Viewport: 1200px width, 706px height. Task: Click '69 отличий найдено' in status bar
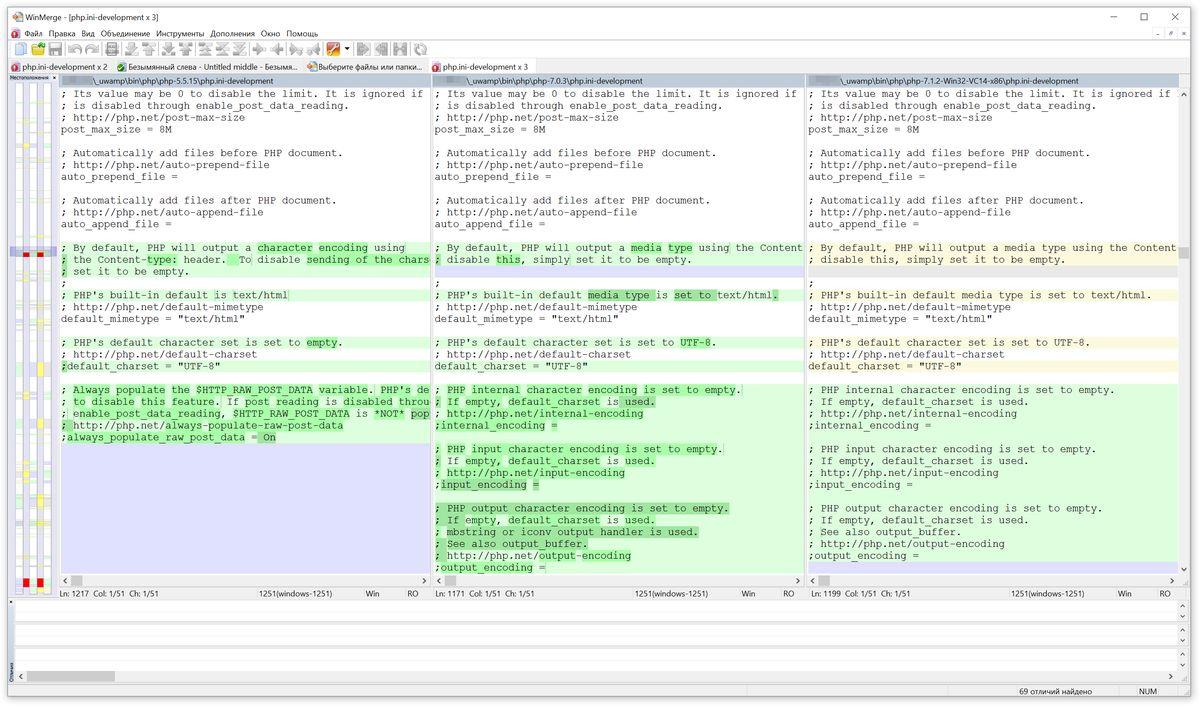coord(1056,691)
